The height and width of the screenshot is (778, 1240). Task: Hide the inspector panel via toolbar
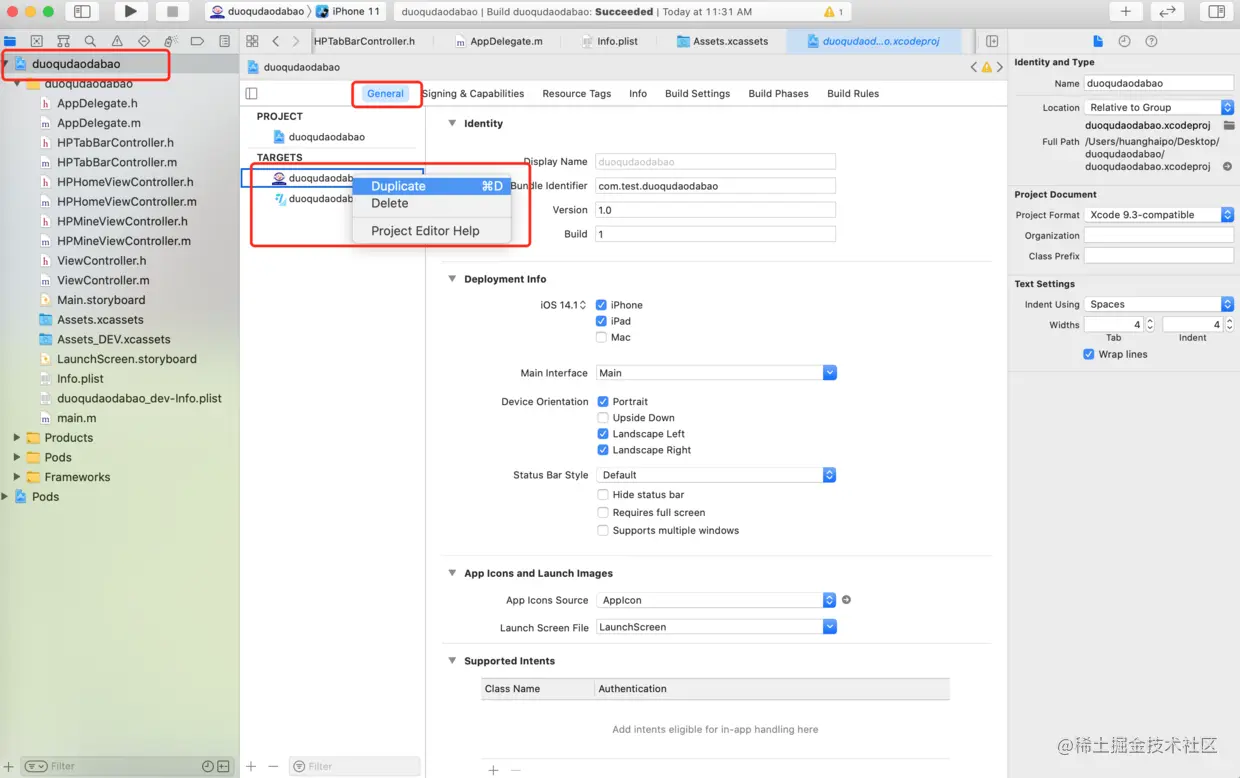[1216, 12]
